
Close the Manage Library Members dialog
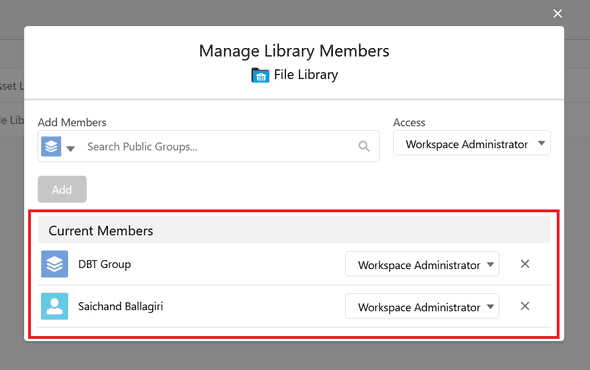click(557, 14)
